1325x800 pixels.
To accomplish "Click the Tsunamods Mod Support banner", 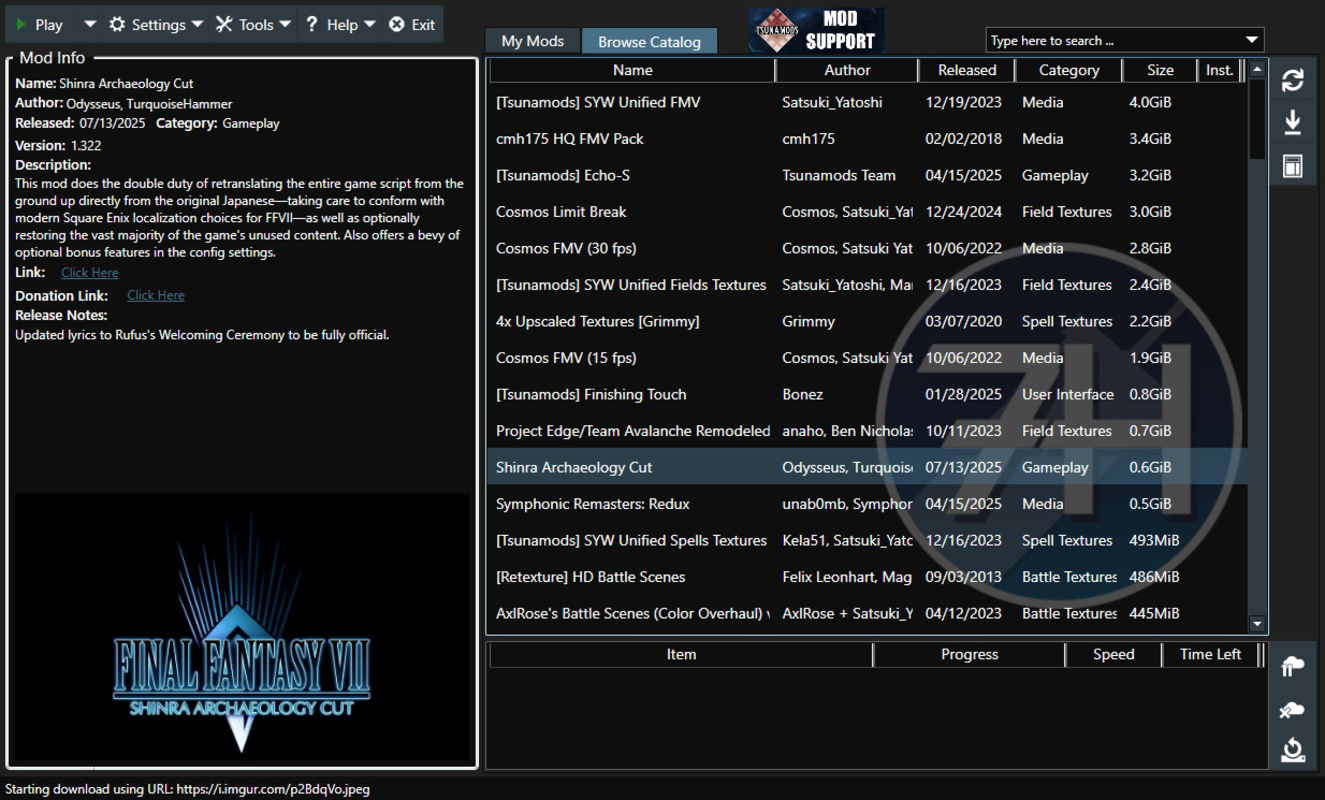I will (x=816, y=30).
